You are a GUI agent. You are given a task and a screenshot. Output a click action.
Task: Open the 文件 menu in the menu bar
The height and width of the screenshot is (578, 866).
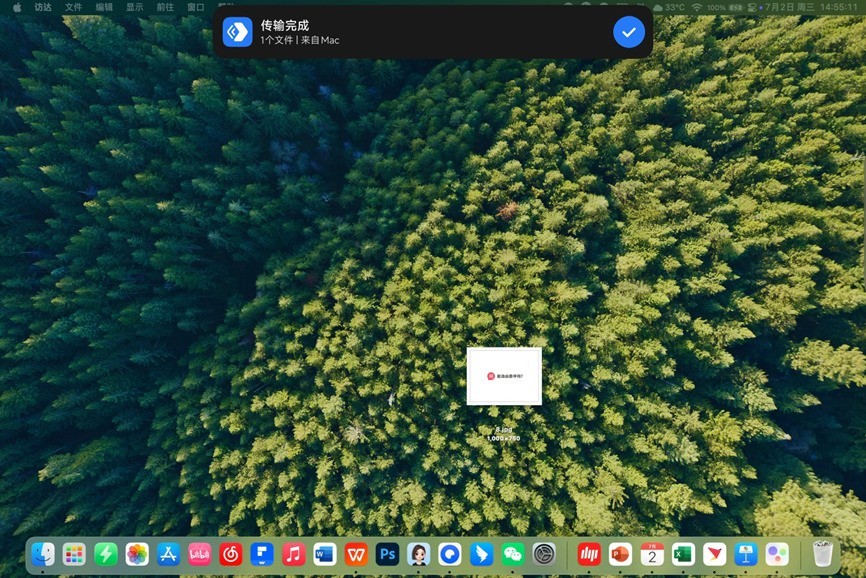[x=73, y=7]
